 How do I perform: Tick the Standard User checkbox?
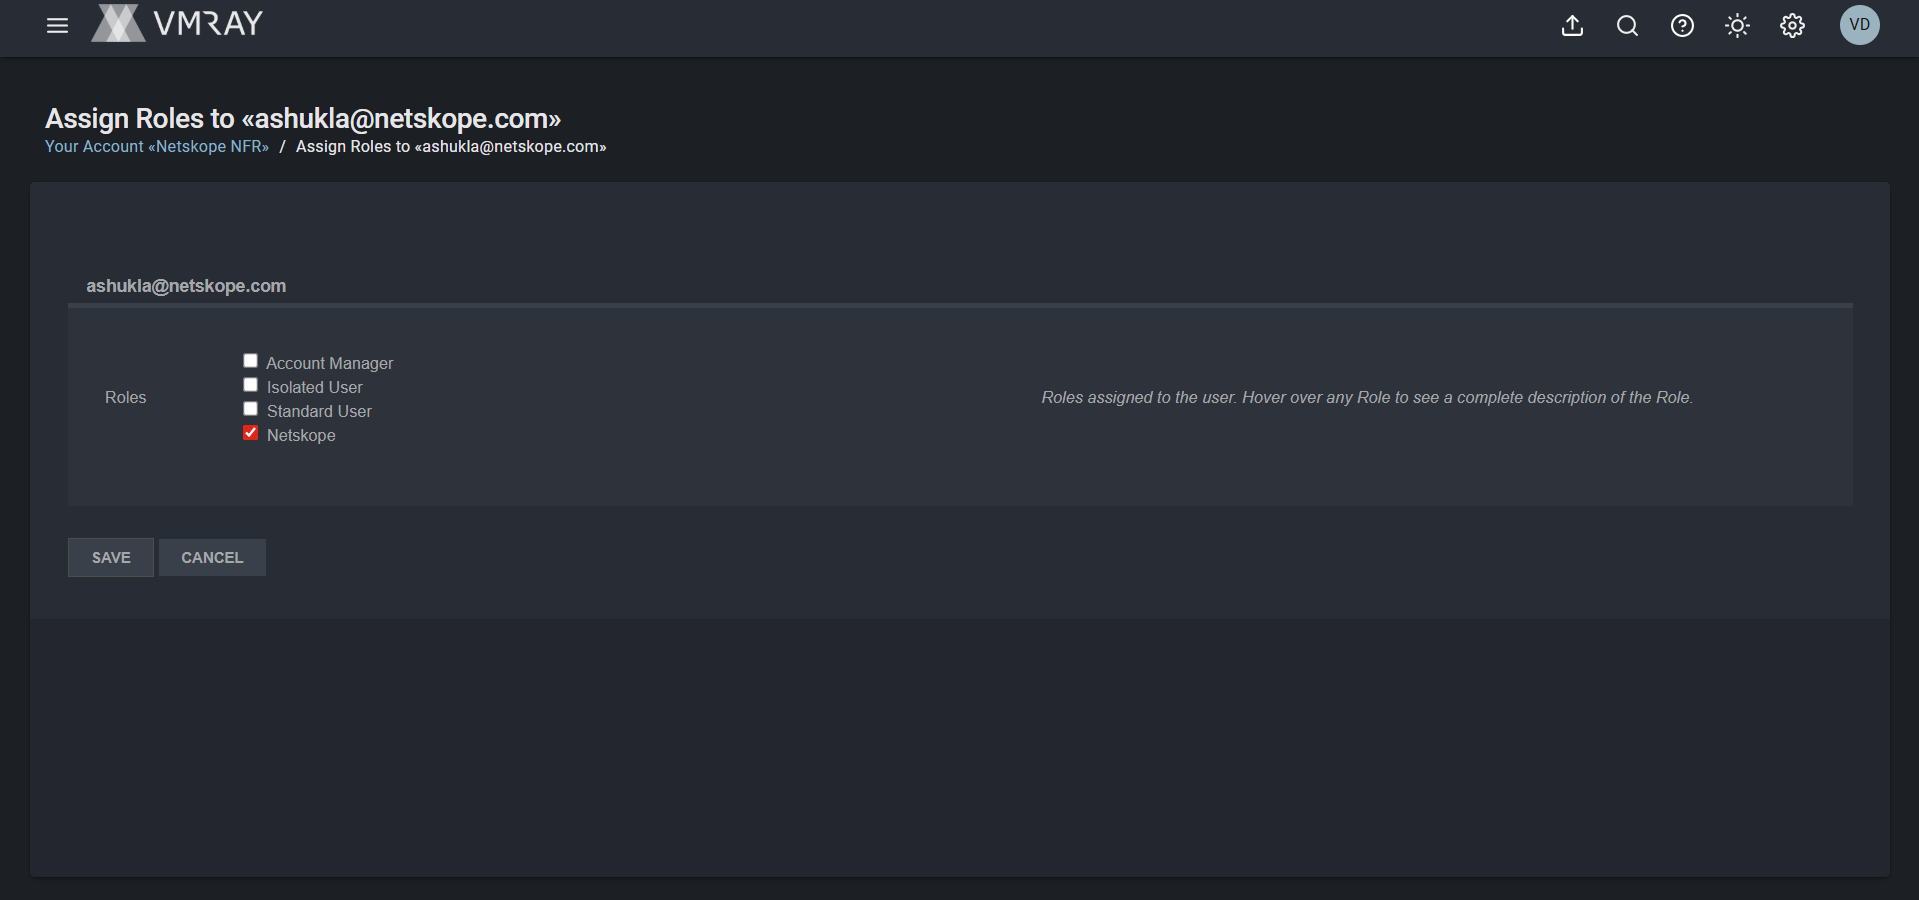click(250, 409)
